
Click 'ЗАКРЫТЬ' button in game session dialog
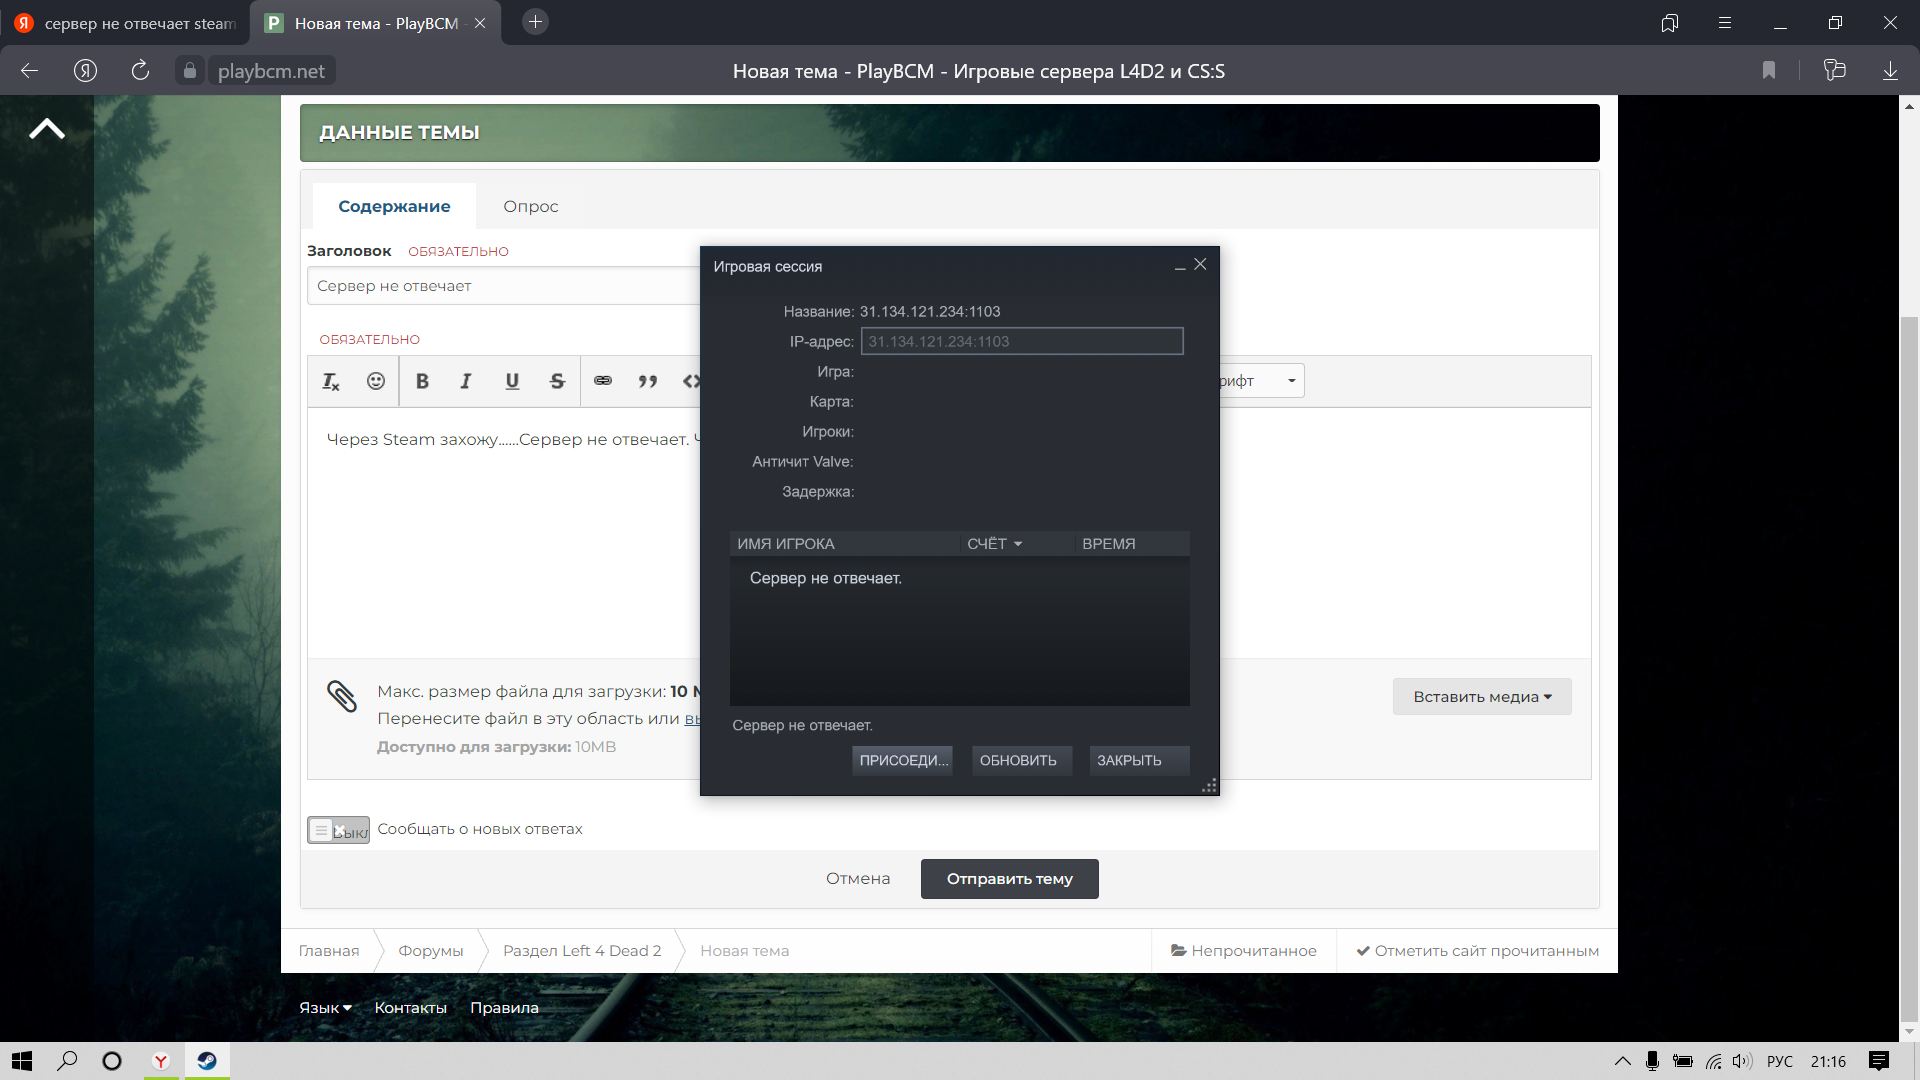(1139, 760)
